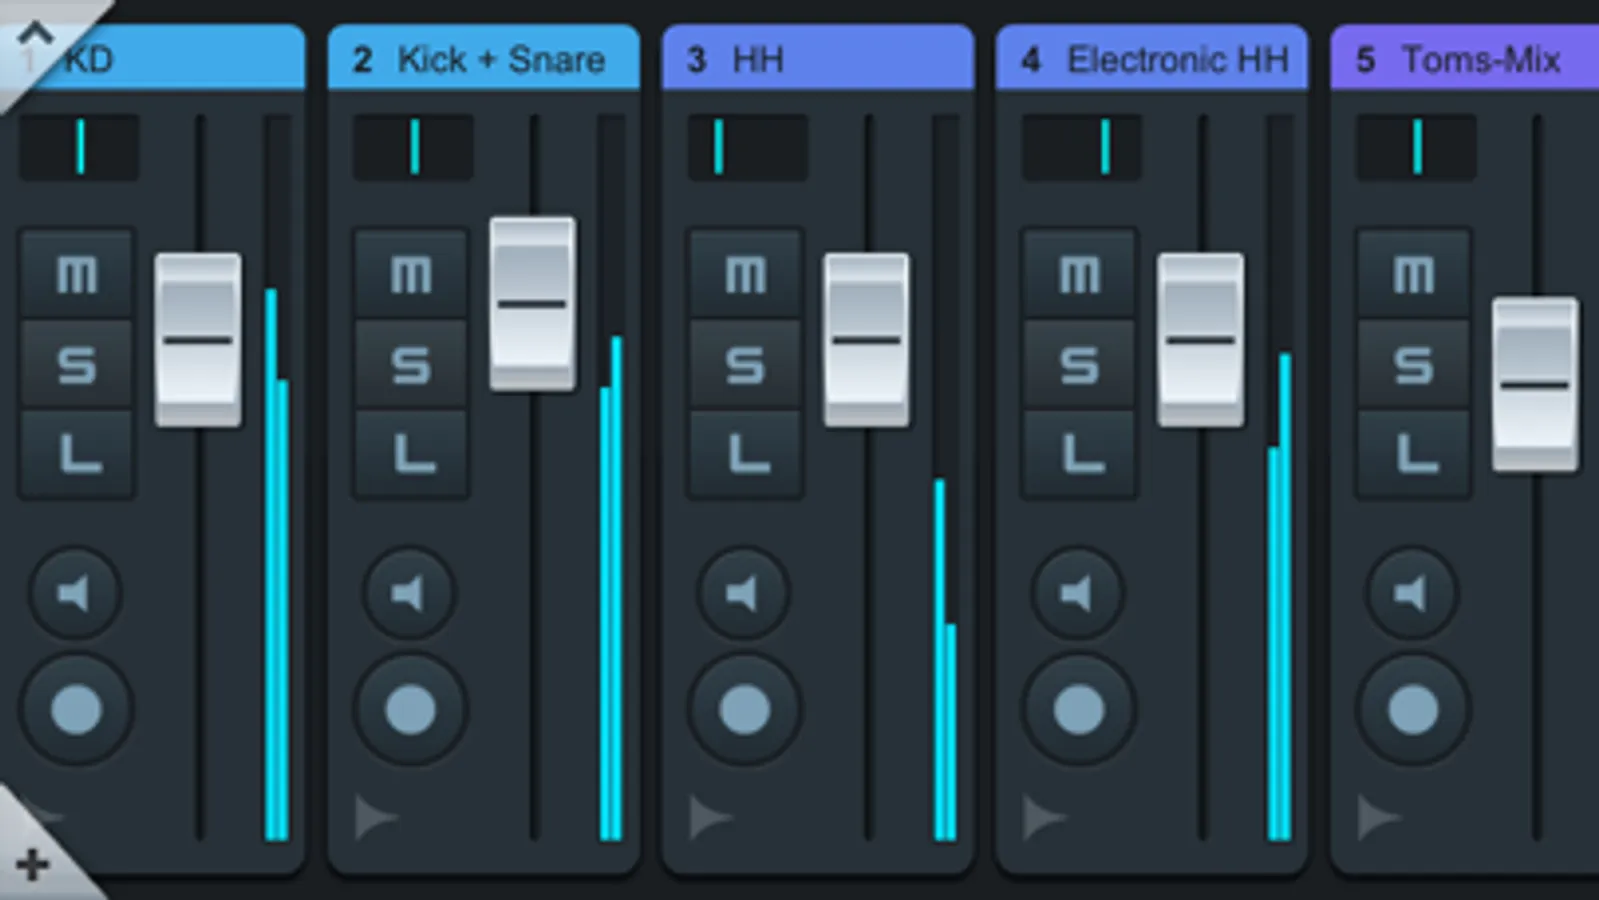The height and width of the screenshot is (900, 1599).
Task: Click the Toms-Mix pan control
Action: coord(1415,147)
